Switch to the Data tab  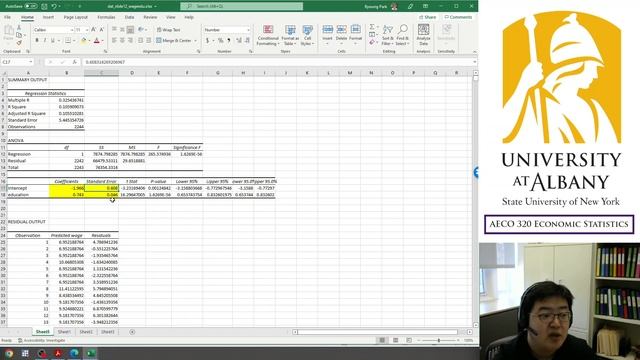129,18
